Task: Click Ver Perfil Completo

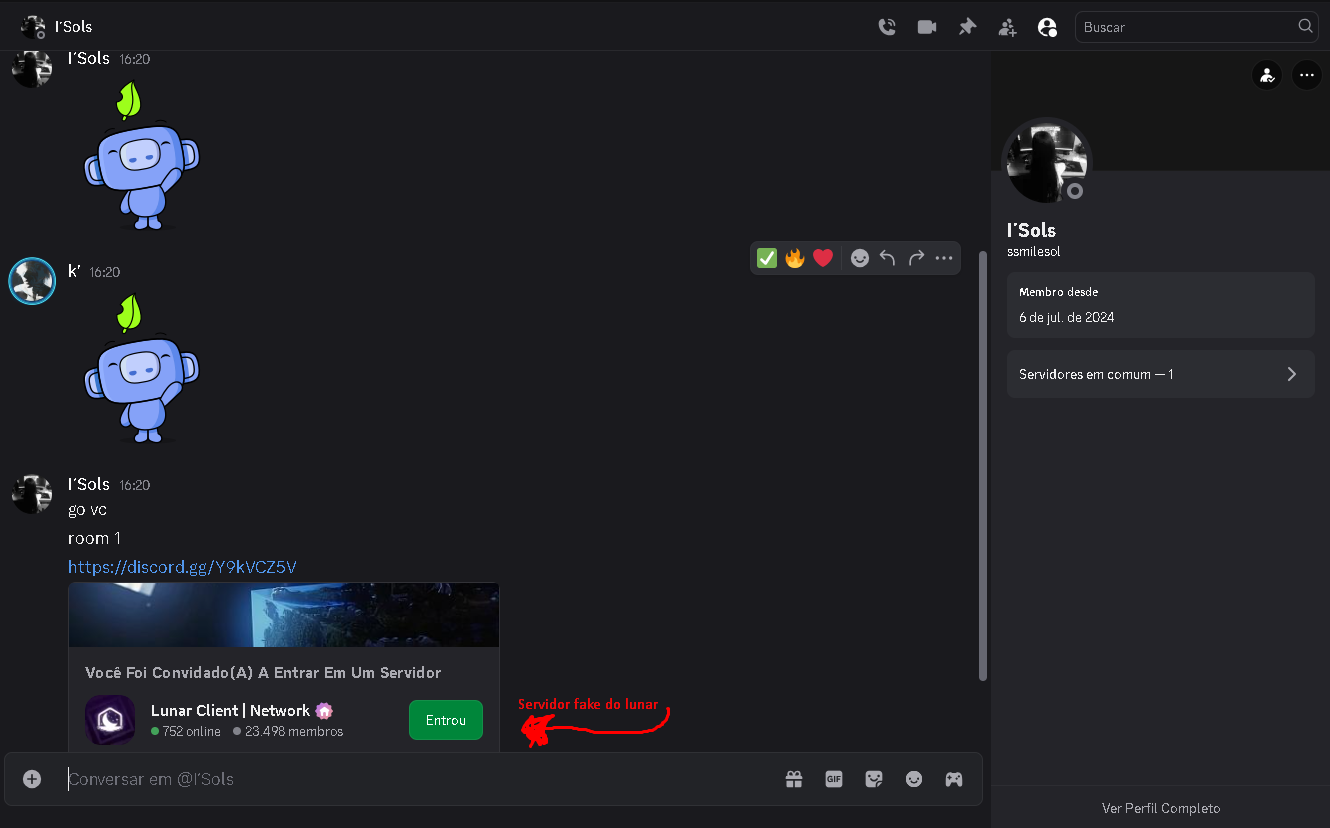Action: point(1161,808)
